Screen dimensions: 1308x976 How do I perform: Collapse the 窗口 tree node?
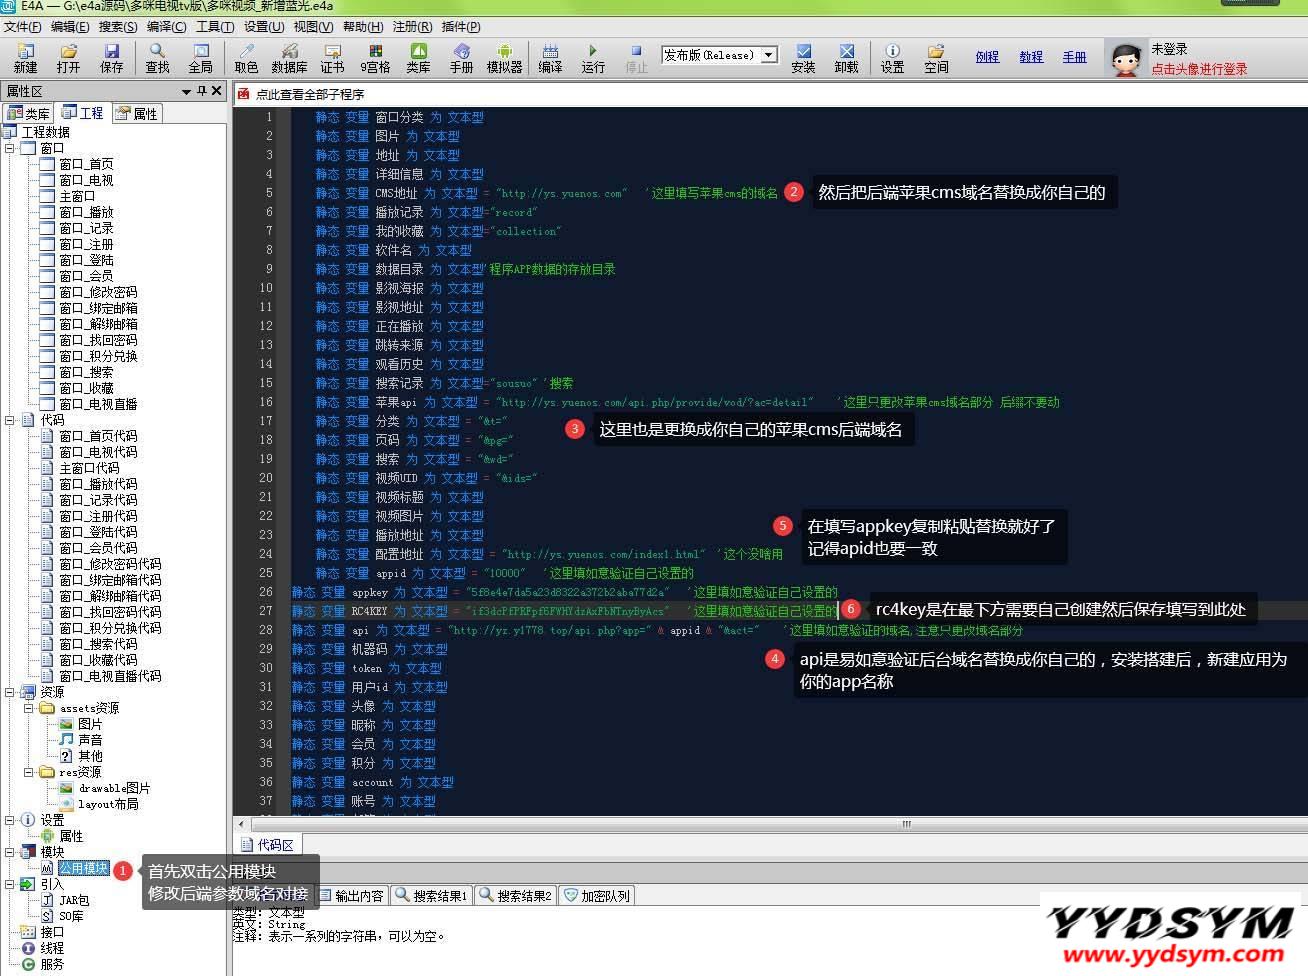[x=10, y=148]
